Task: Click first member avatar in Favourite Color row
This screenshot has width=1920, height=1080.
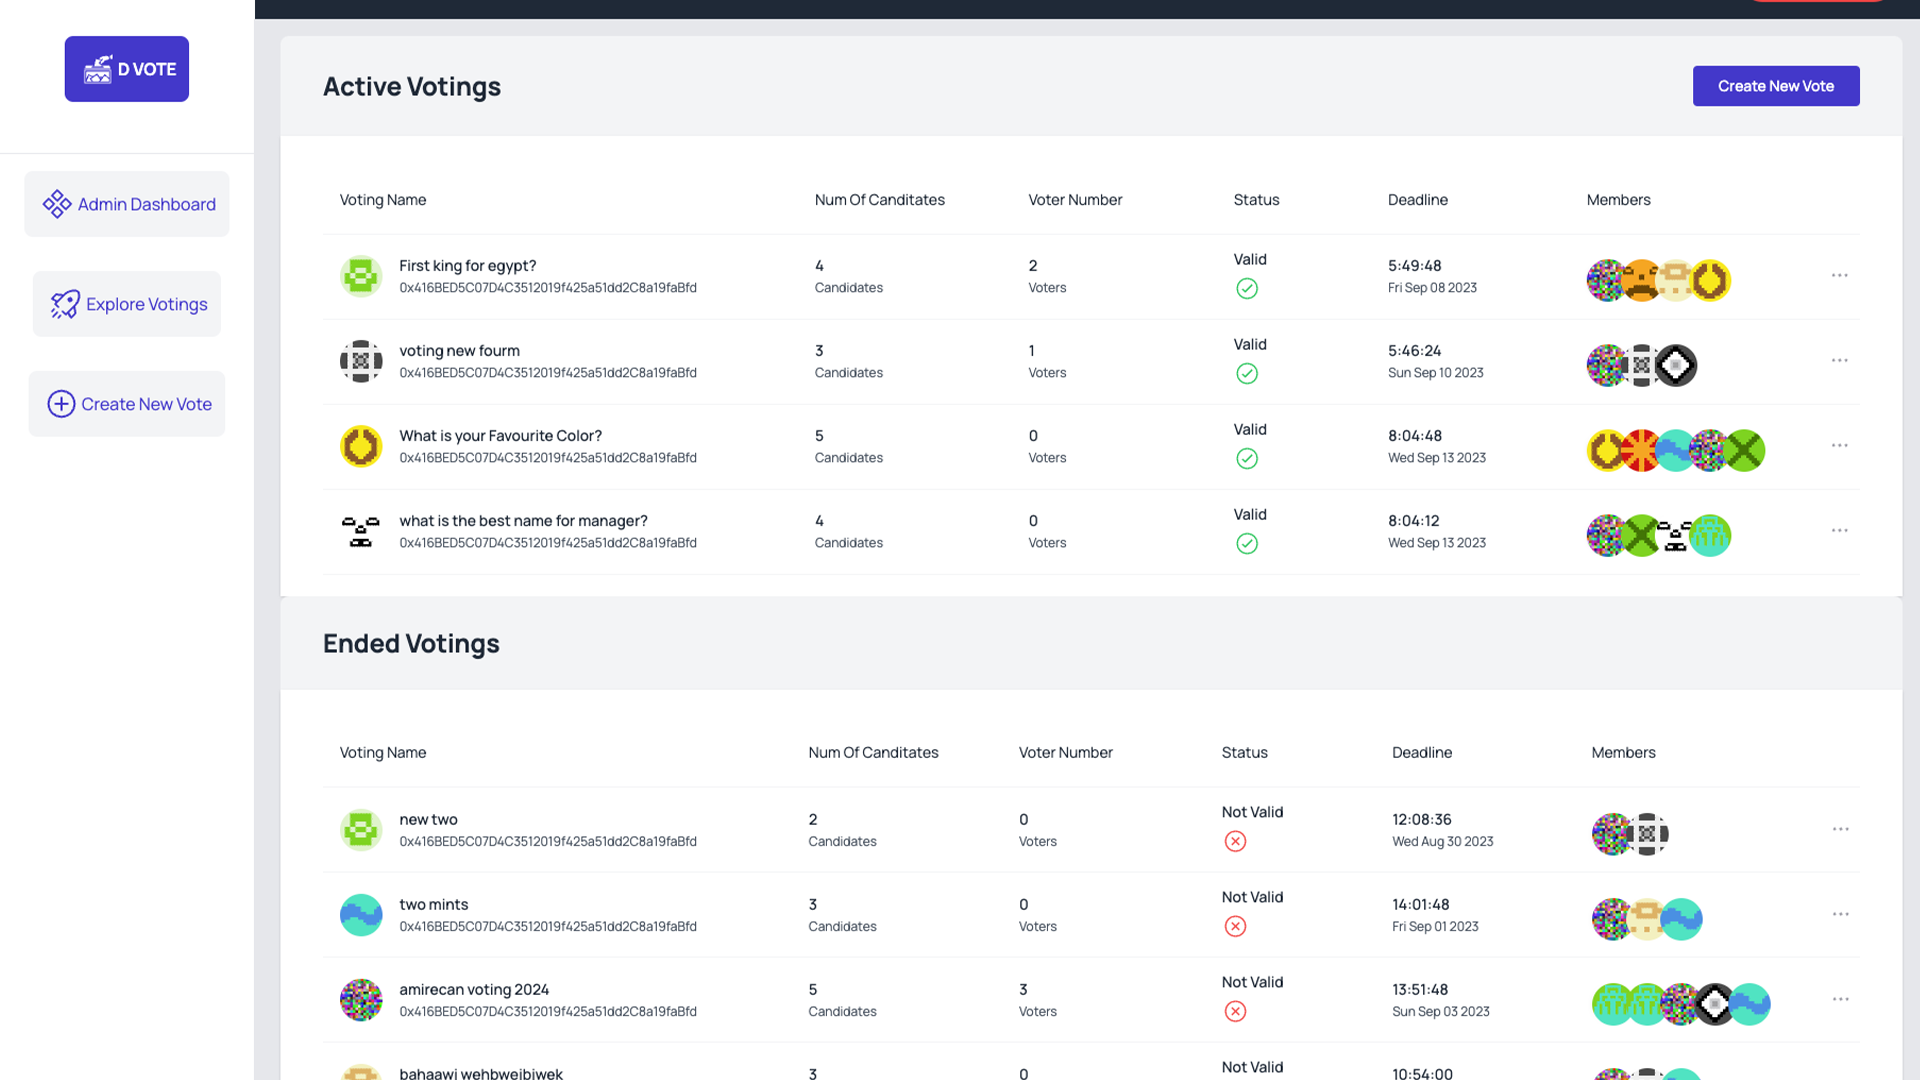Action: 1606,450
